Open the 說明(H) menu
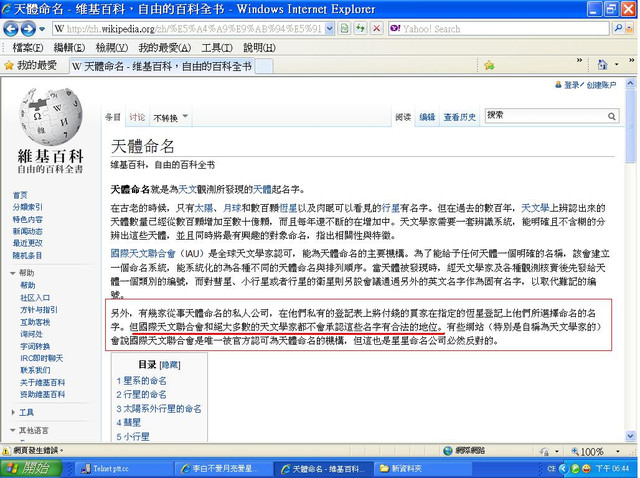 click(260, 48)
